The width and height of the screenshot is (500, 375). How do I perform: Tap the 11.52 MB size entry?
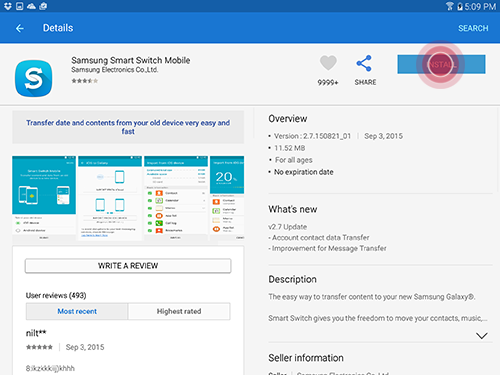[289, 148]
